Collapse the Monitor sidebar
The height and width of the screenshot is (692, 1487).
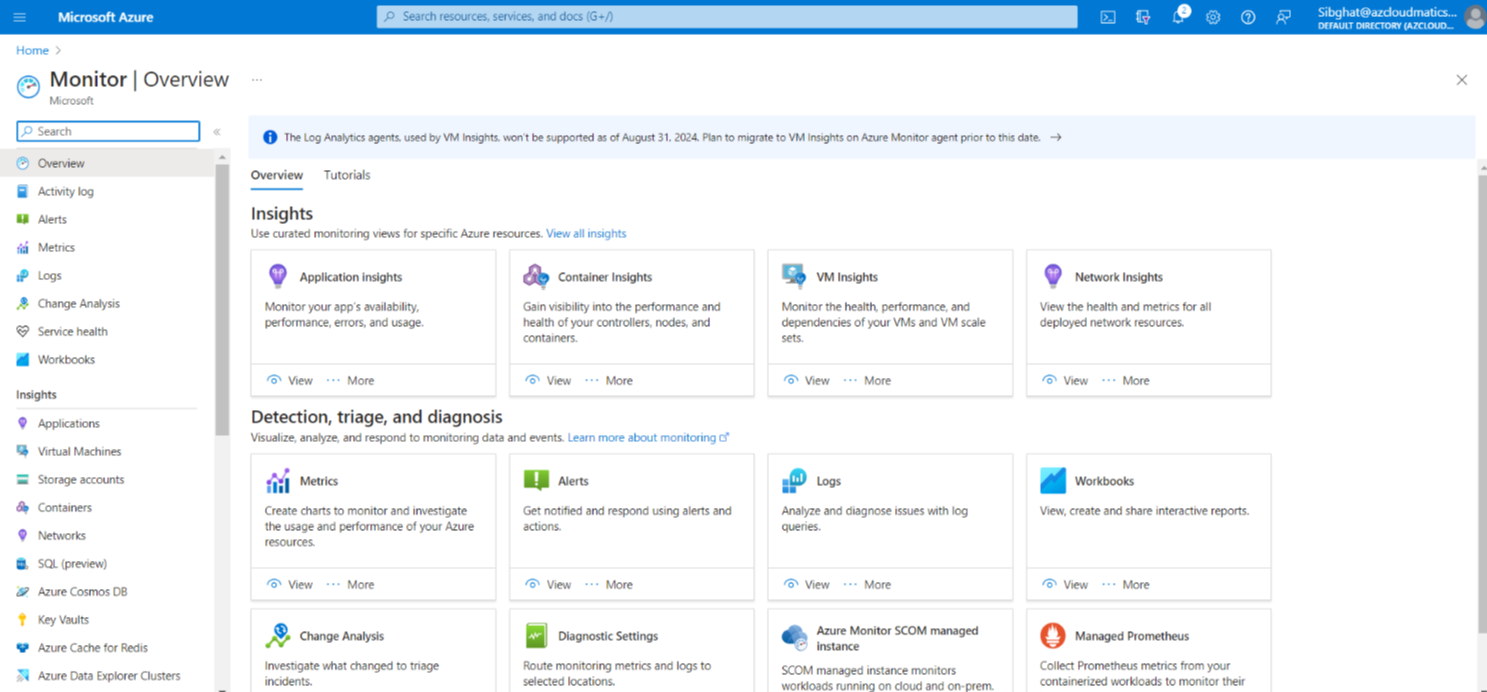coord(216,130)
